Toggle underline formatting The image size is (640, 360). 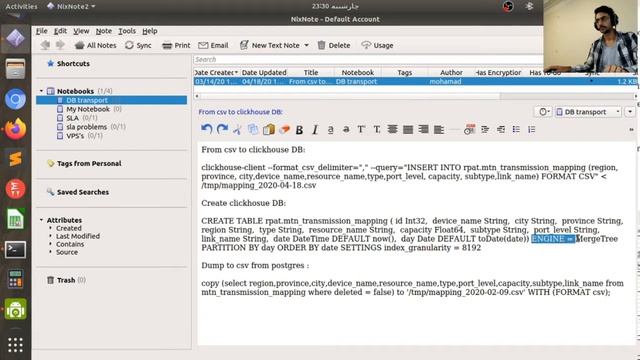pyautogui.click(x=331, y=130)
